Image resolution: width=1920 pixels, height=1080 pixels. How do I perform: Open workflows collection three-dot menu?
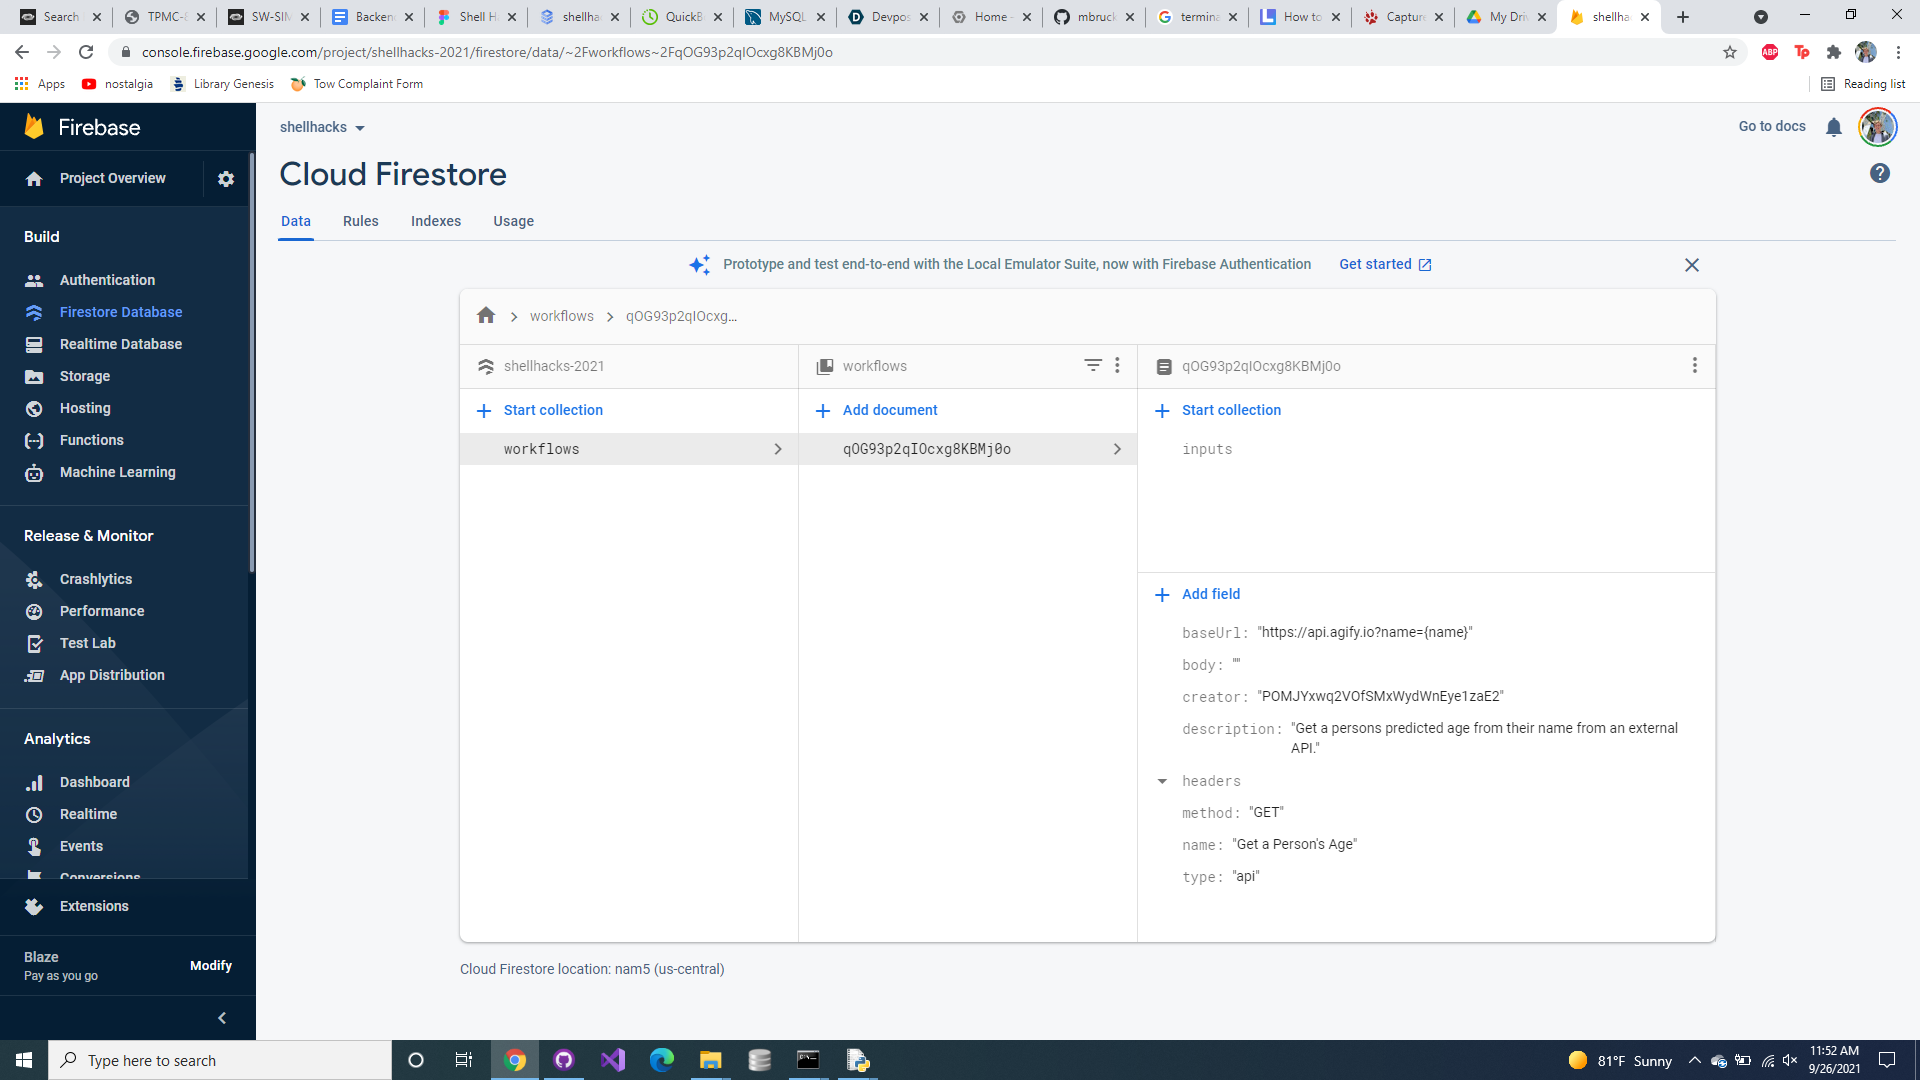click(1117, 366)
